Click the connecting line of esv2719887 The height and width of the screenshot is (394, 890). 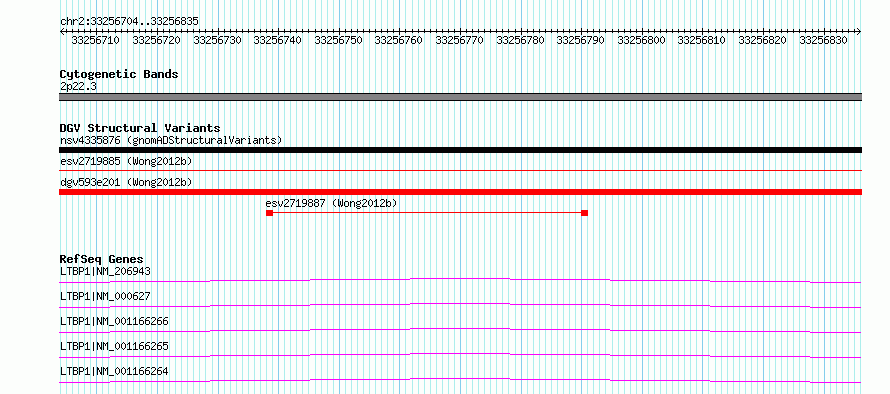click(x=427, y=213)
